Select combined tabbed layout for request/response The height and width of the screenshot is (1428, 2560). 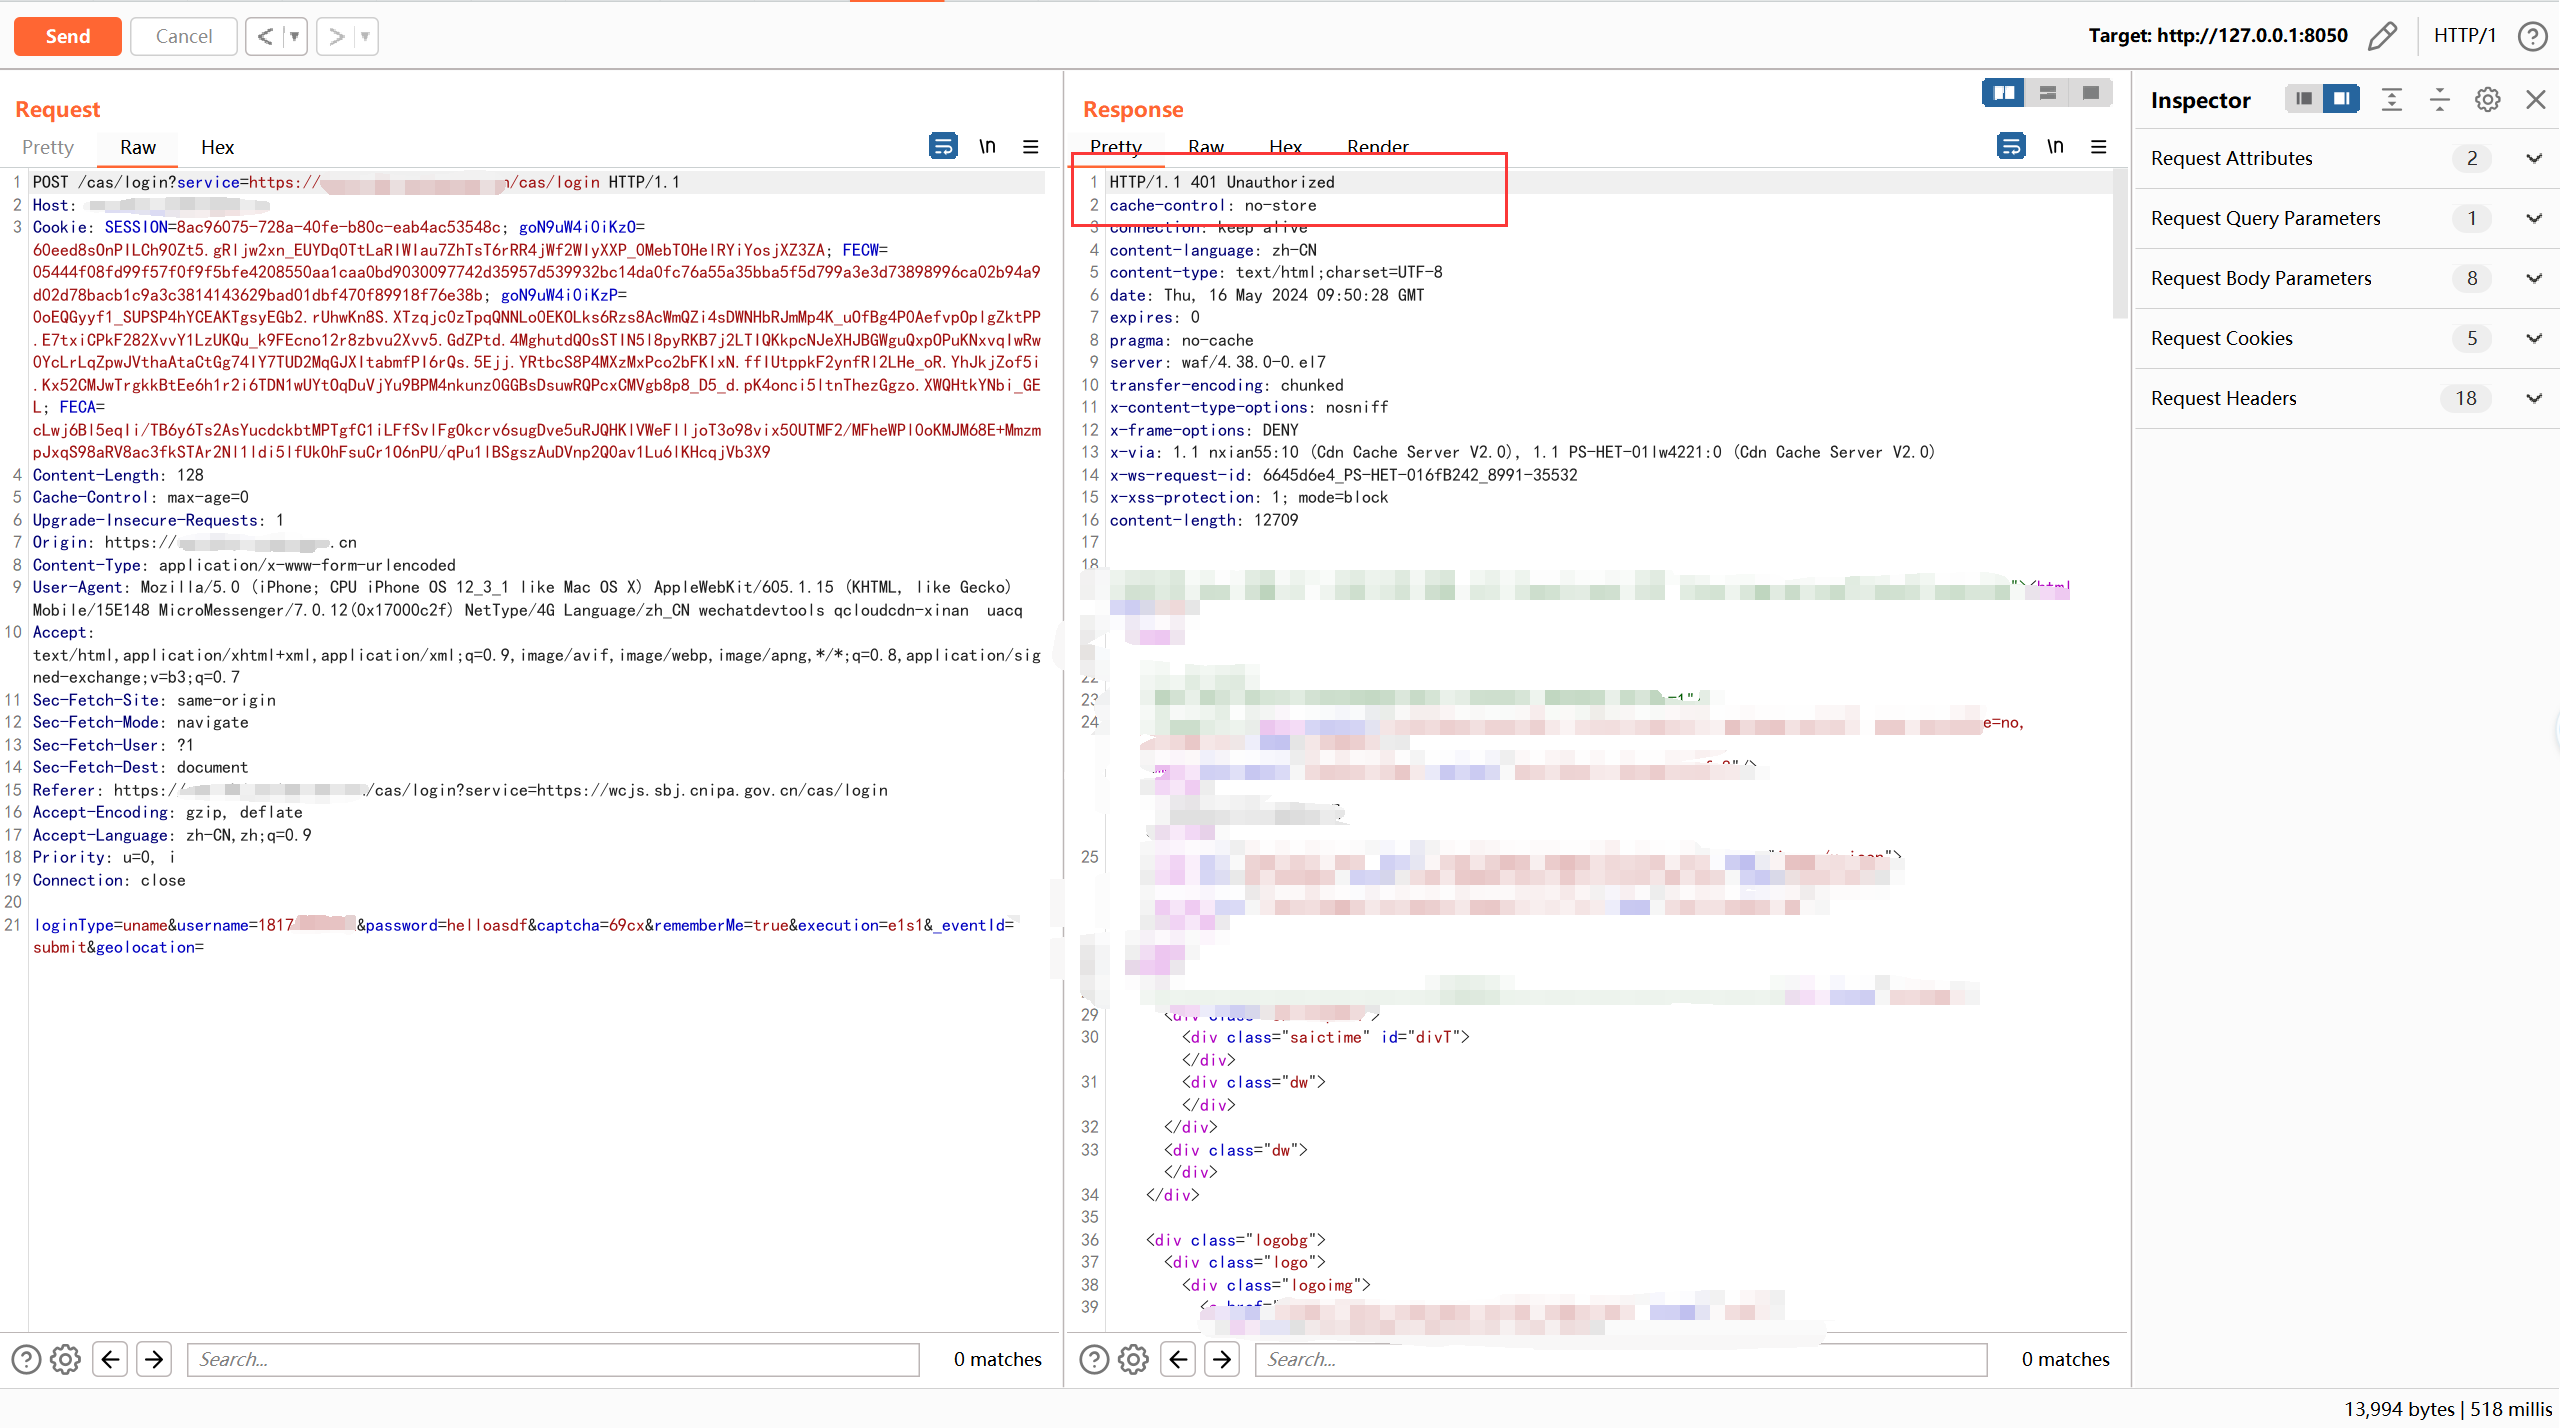click(x=2091, y=93)
